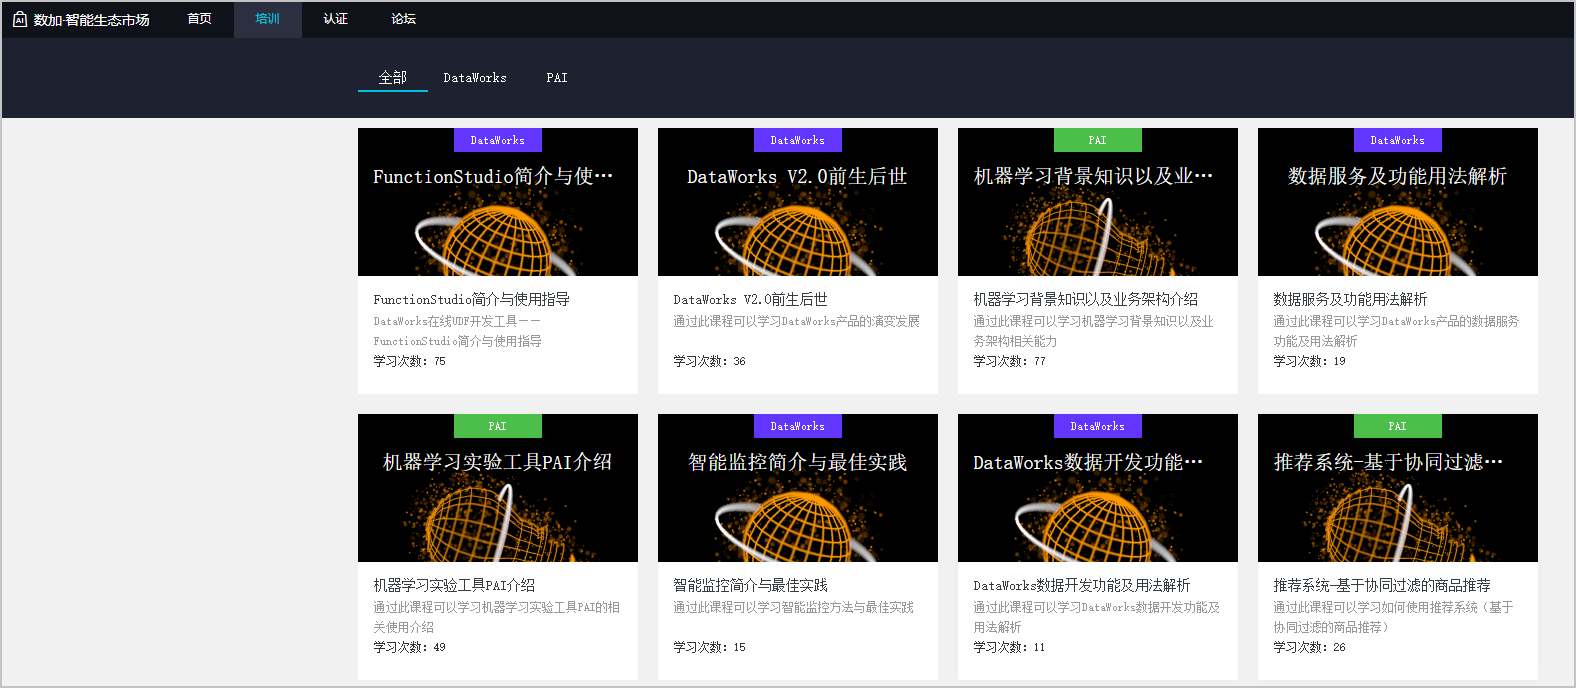Click DataWorks tag on FunctionStudio course card
The image size is (1576, 688).
[x=498, y=140]
